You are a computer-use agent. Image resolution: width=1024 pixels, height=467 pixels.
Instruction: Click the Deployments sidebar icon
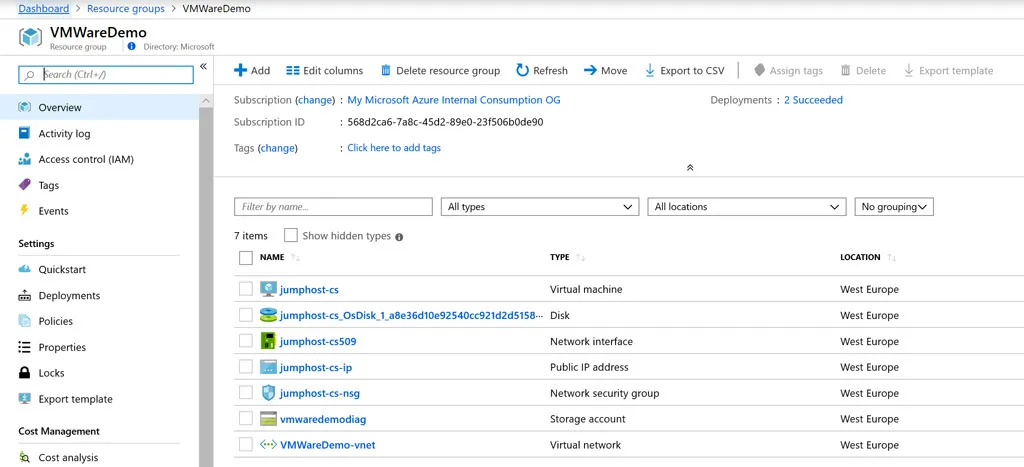[x=25, y=295]
